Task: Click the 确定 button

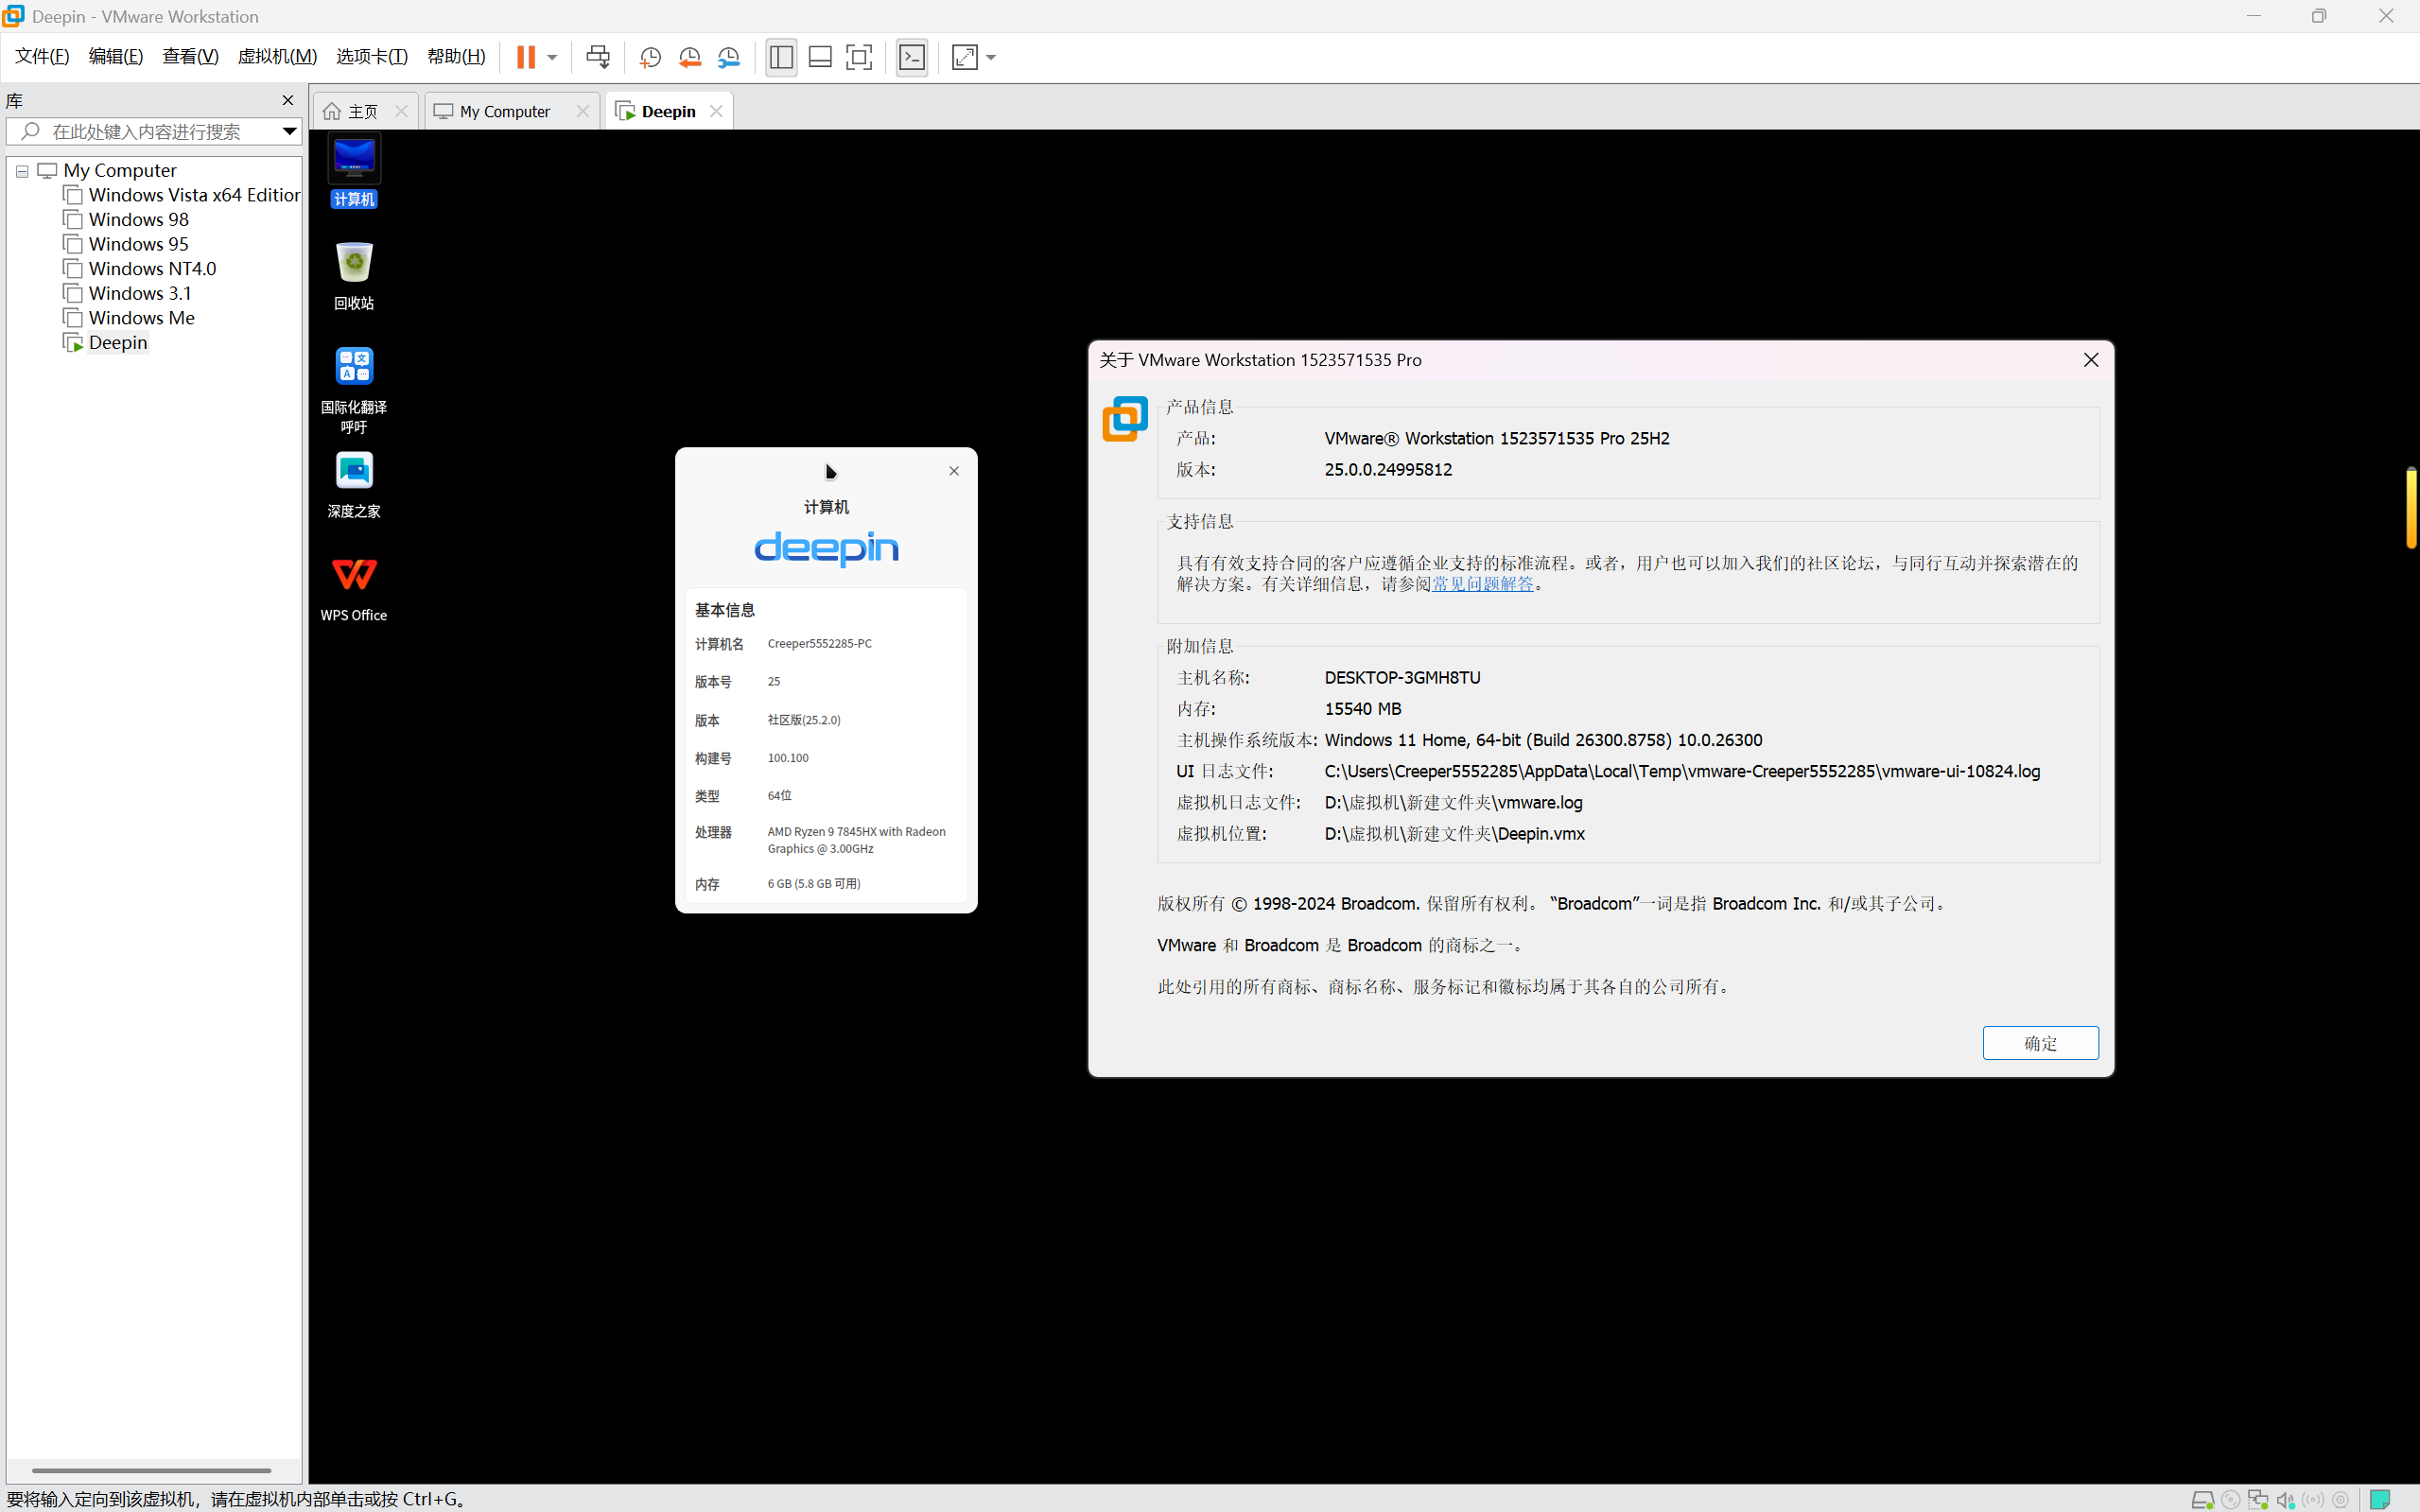Action: click(2040, 1043)
